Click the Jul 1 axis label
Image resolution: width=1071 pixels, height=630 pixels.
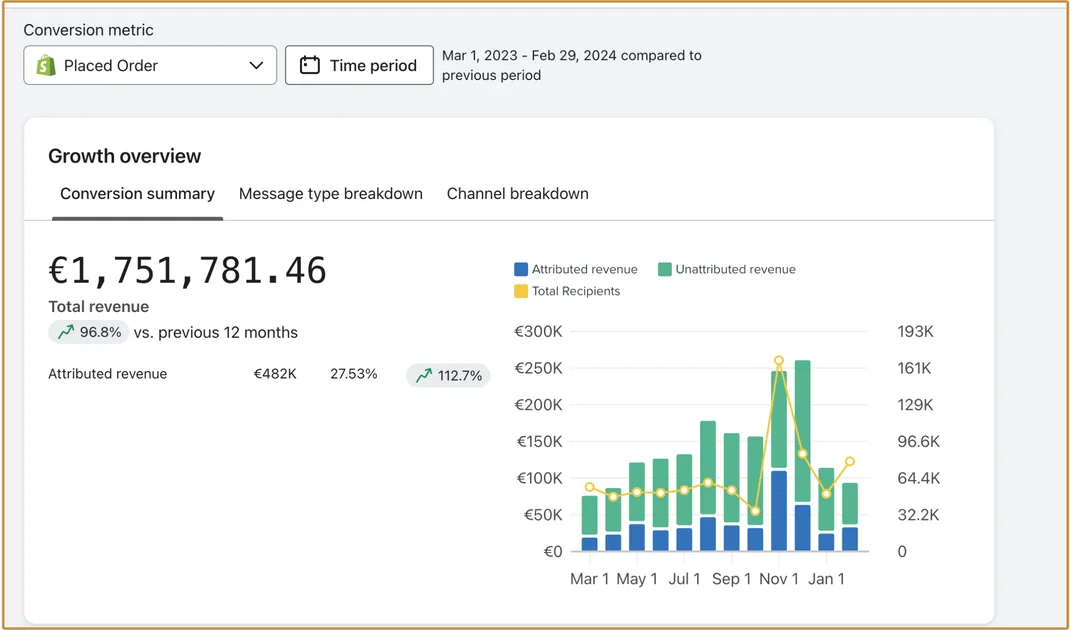pos(684,579)
